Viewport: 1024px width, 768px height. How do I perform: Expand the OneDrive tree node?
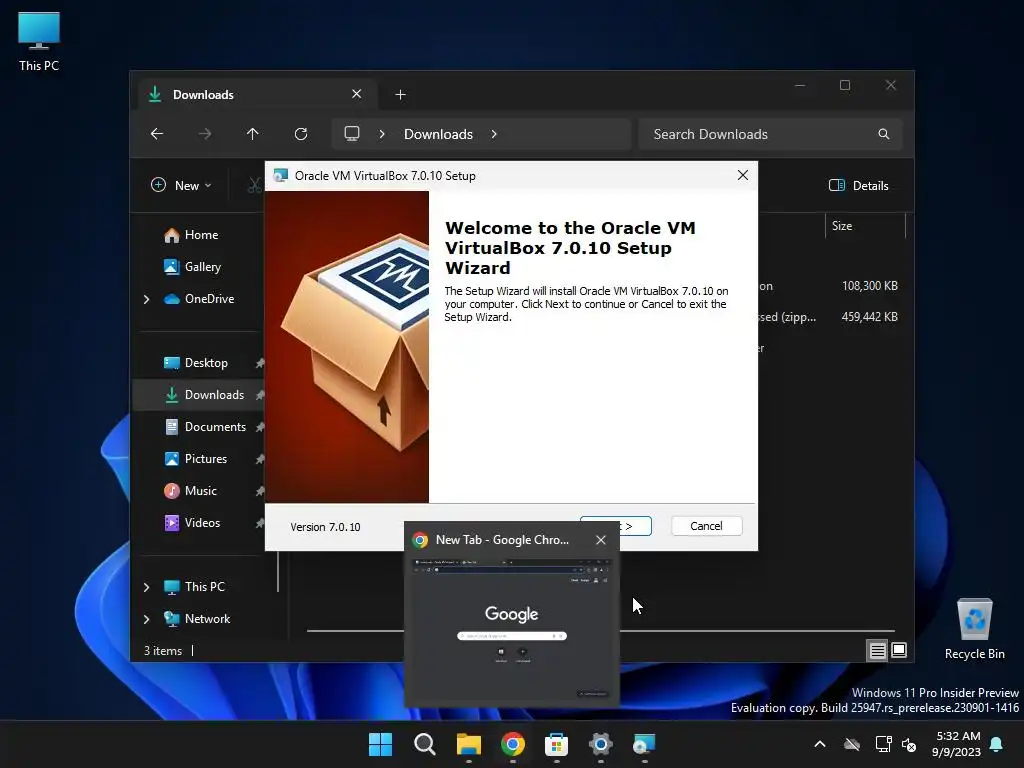coord(146,299)
